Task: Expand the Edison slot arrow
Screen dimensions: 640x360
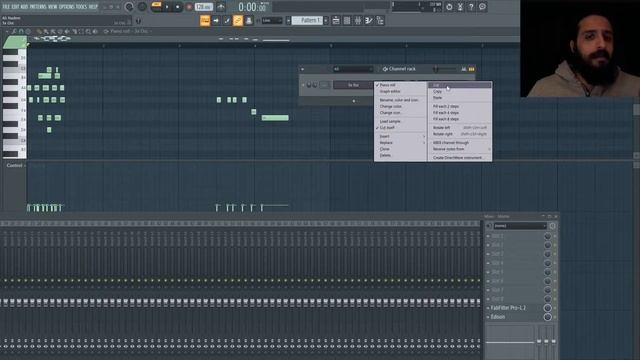Action: click(488, 317)
